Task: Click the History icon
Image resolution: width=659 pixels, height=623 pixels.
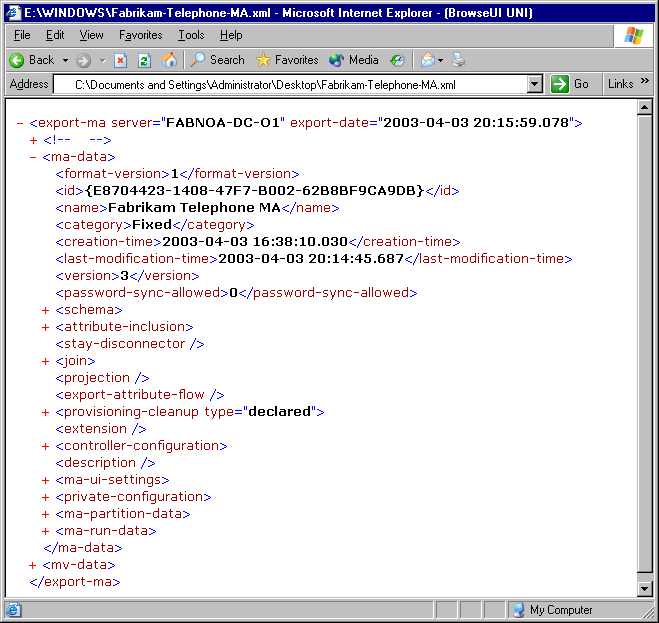Action: click(x=397, y=61)
